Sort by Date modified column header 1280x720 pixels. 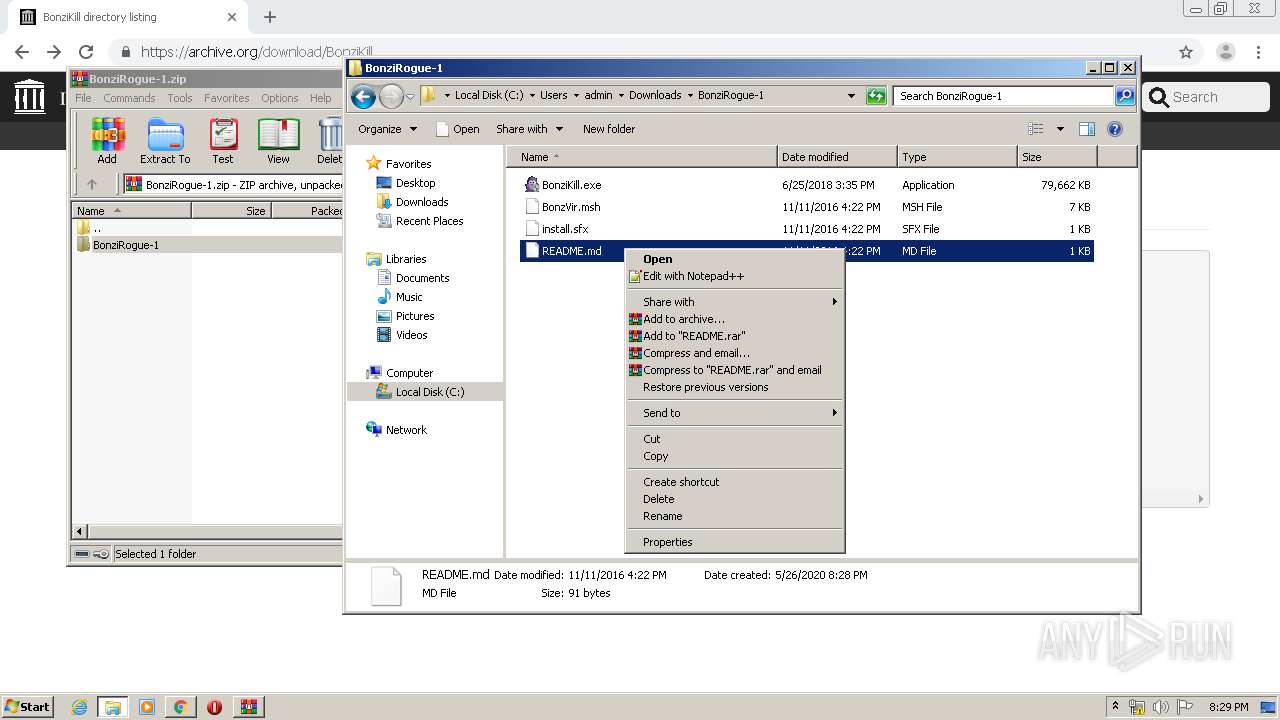[x=837, y=157]
